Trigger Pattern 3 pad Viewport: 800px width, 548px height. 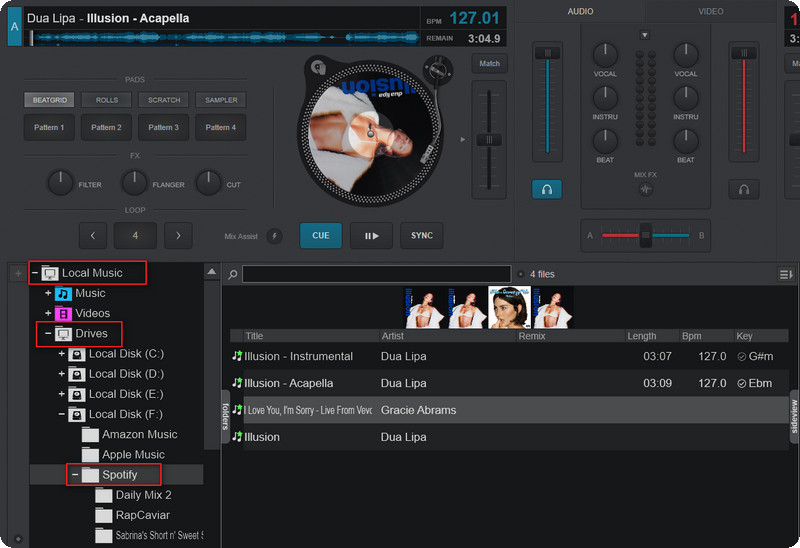point(163,128)
